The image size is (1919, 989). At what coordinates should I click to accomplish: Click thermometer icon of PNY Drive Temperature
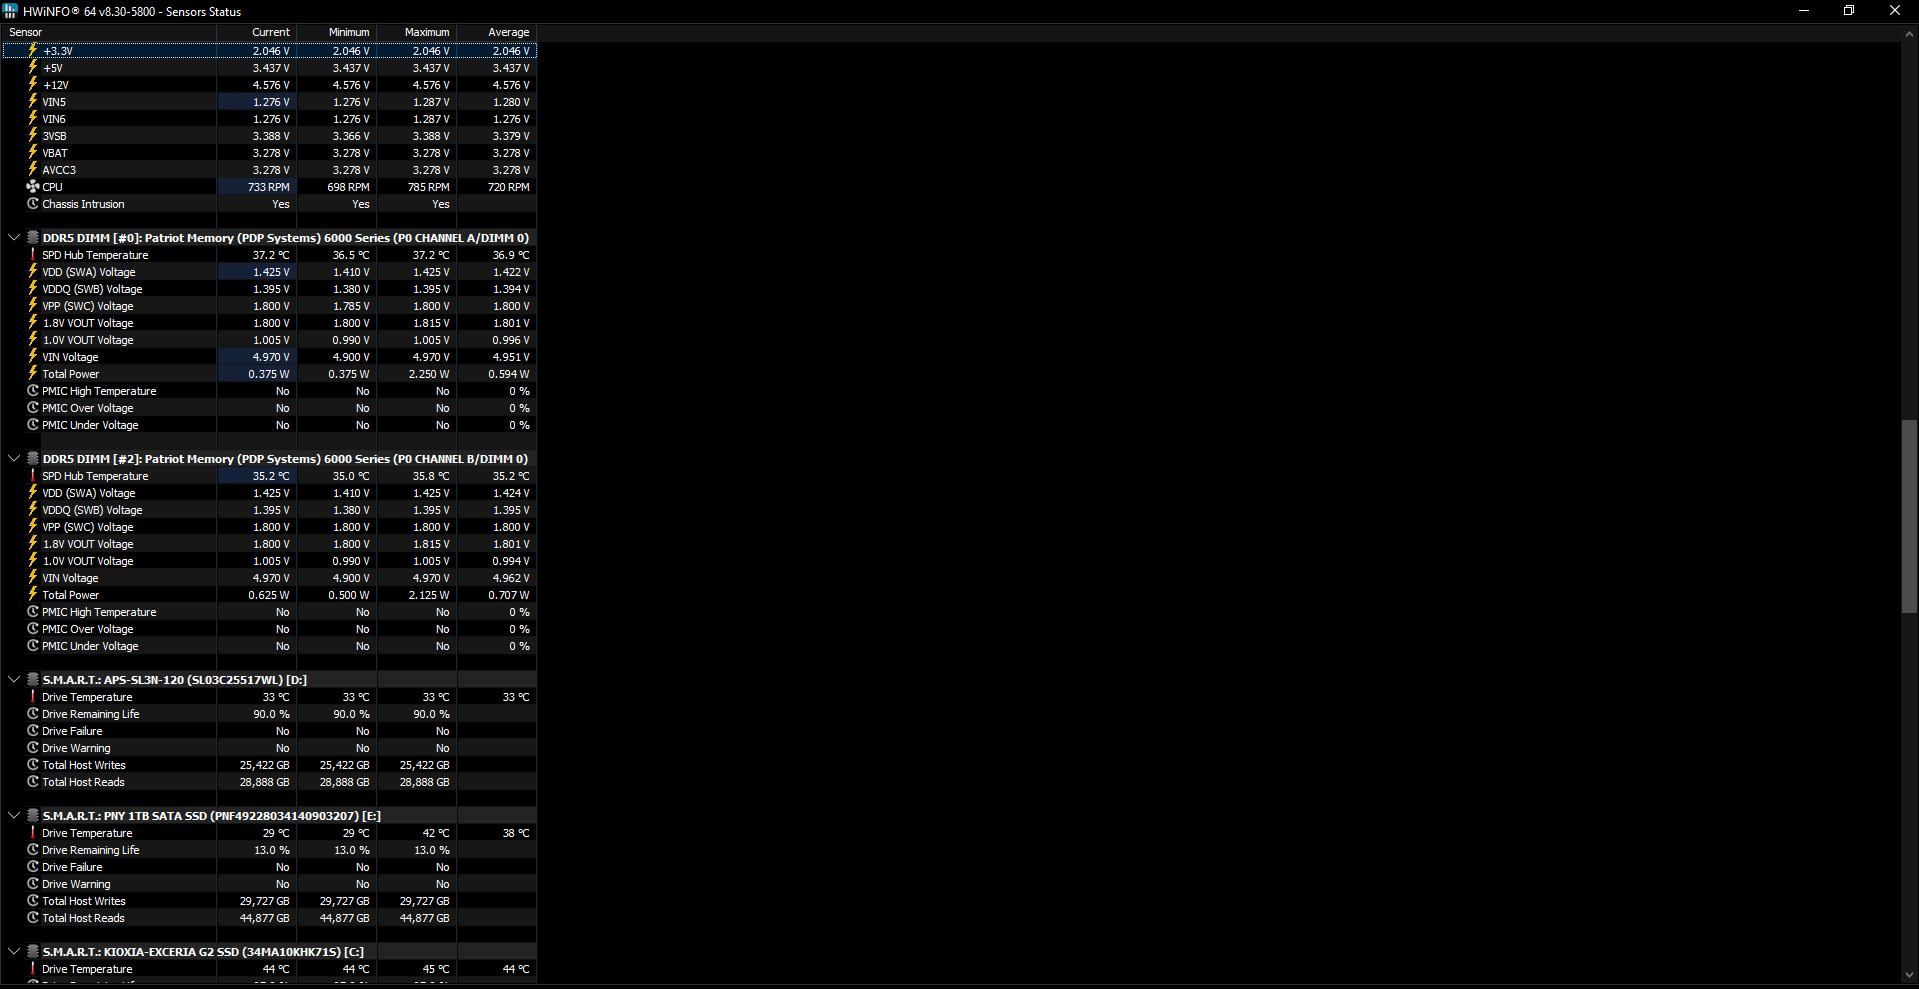(33, 833)
